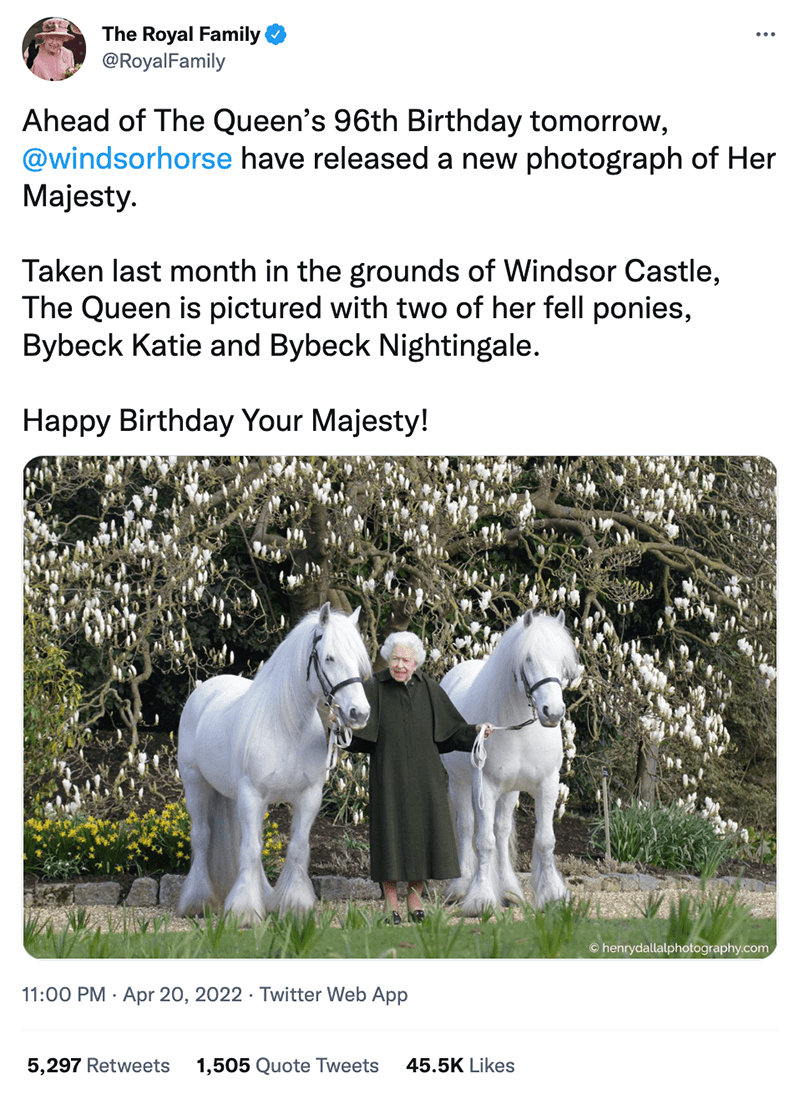
Task: Click the "The Royal Family" display name
Action: [181, 34]
